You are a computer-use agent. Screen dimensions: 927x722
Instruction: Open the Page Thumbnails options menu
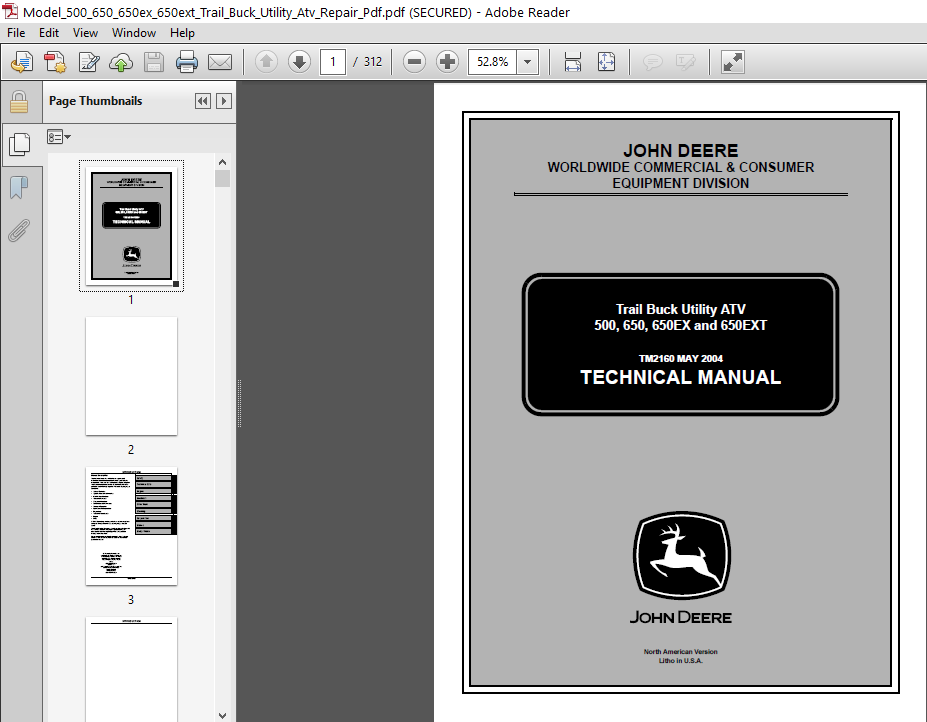click(58, 136)
